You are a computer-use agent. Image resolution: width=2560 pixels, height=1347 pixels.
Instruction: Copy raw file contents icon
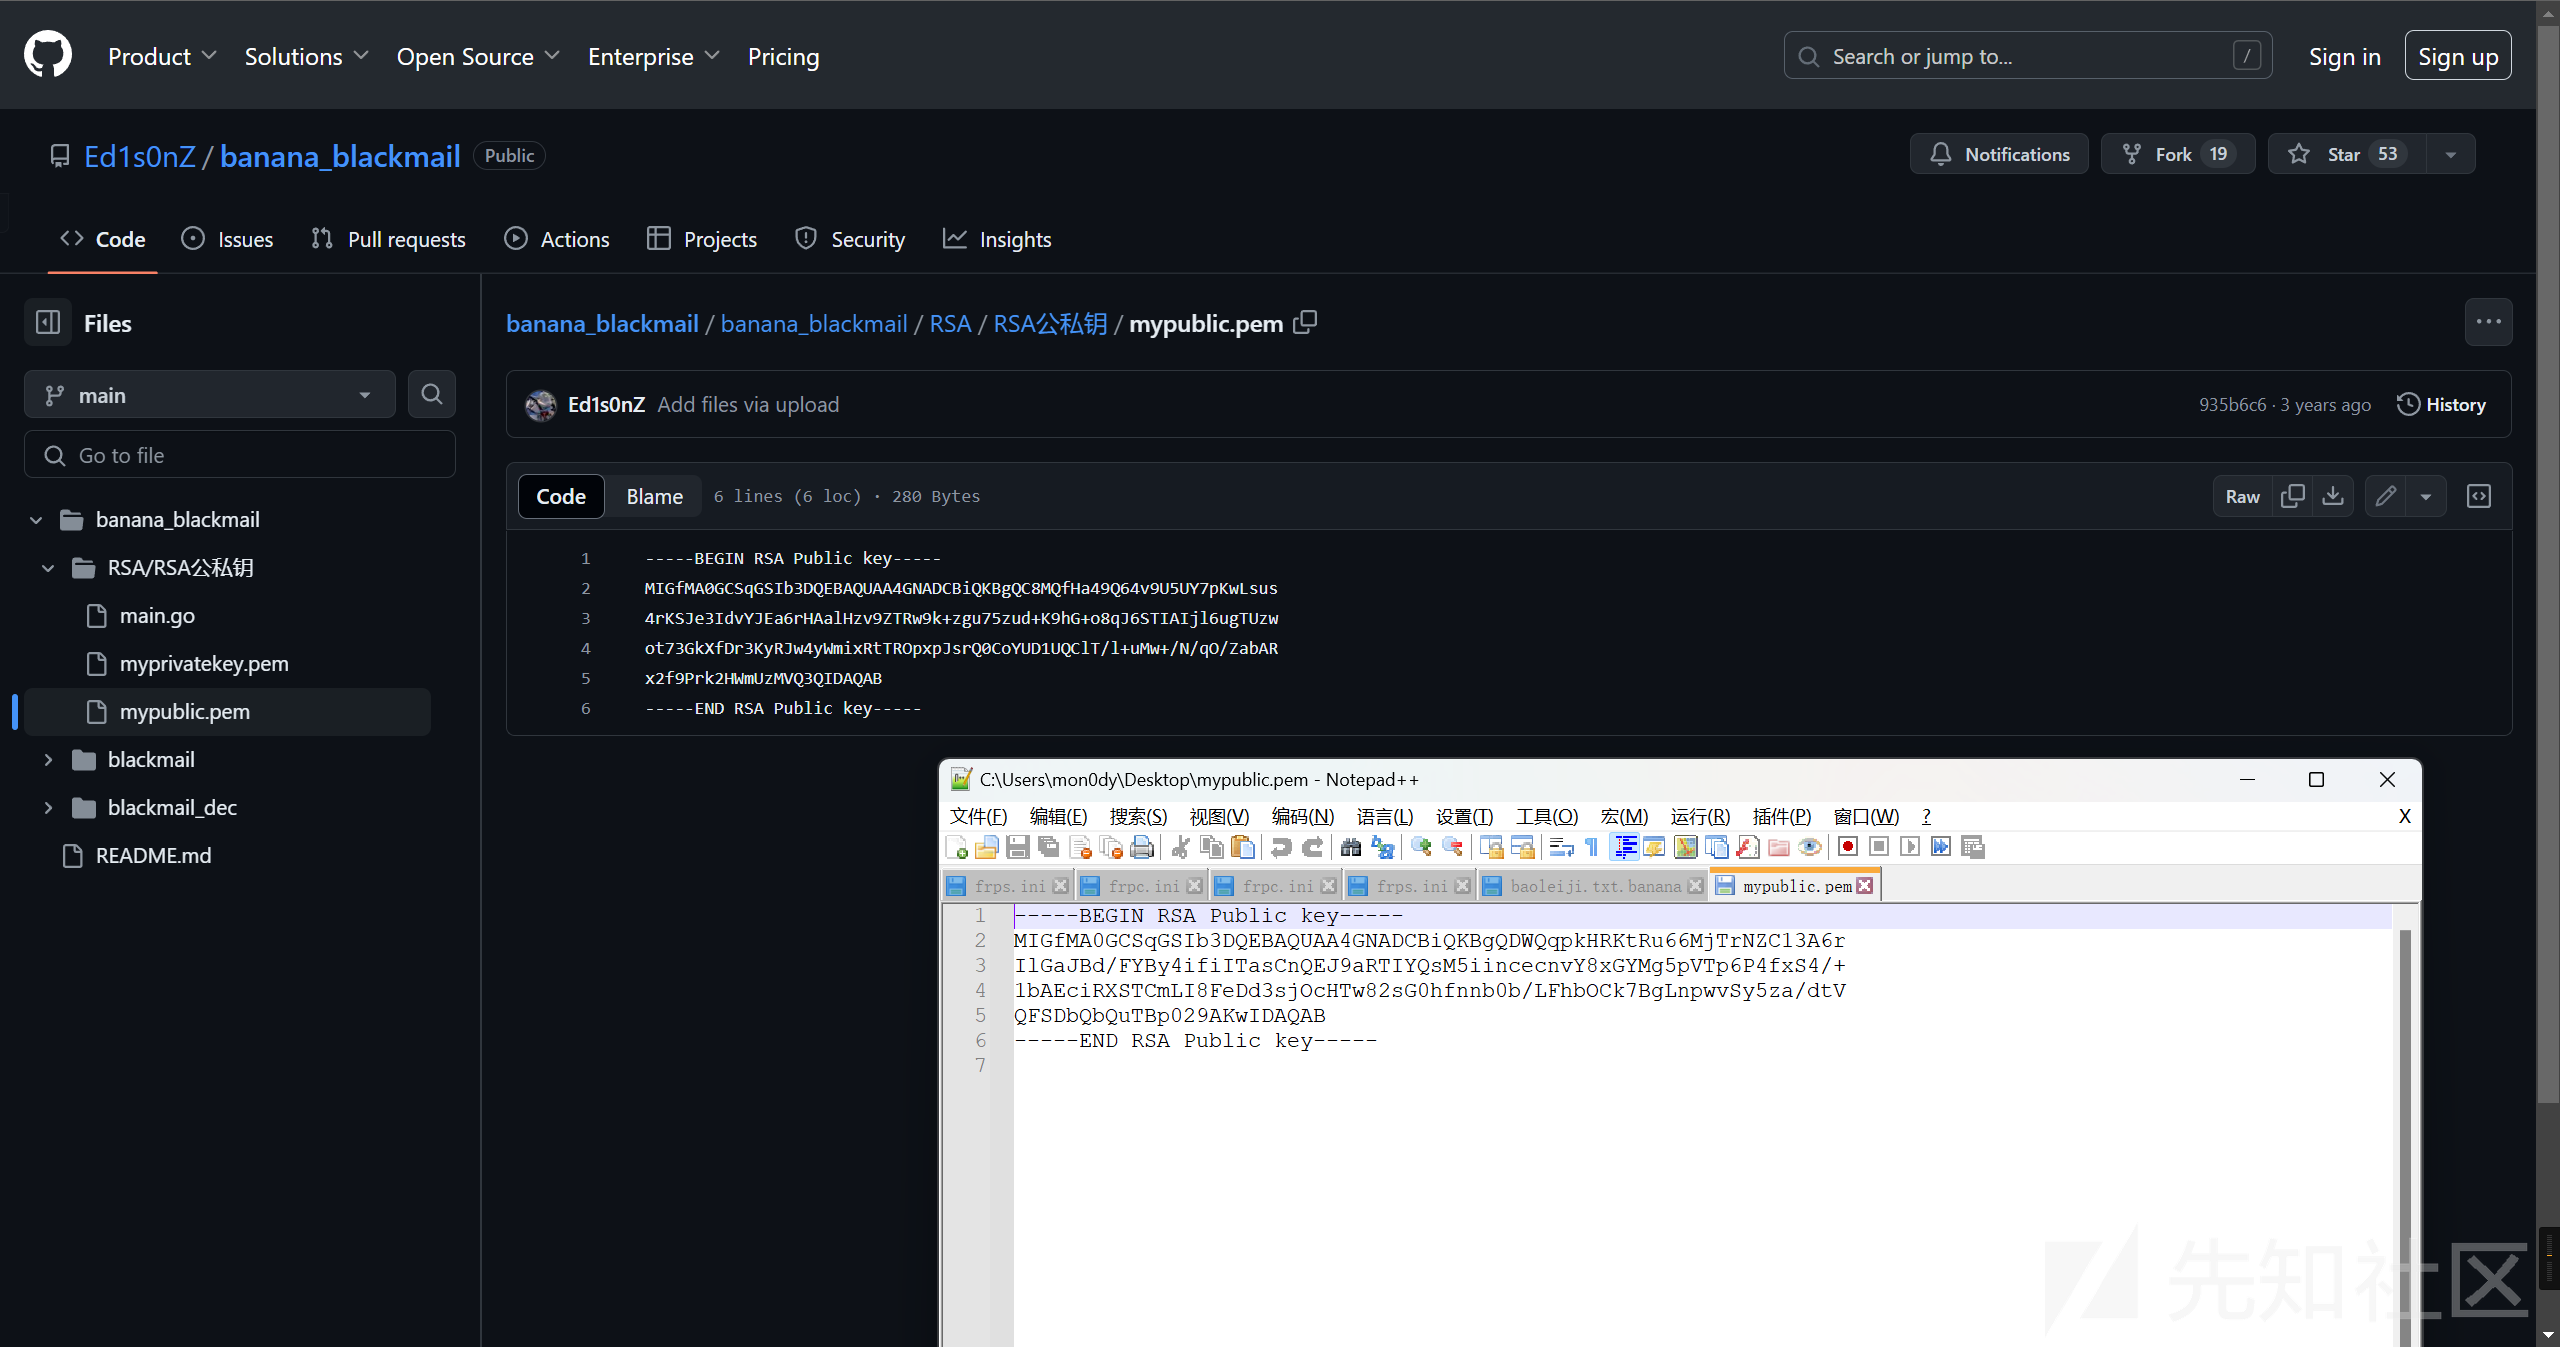click(2292, 496)
